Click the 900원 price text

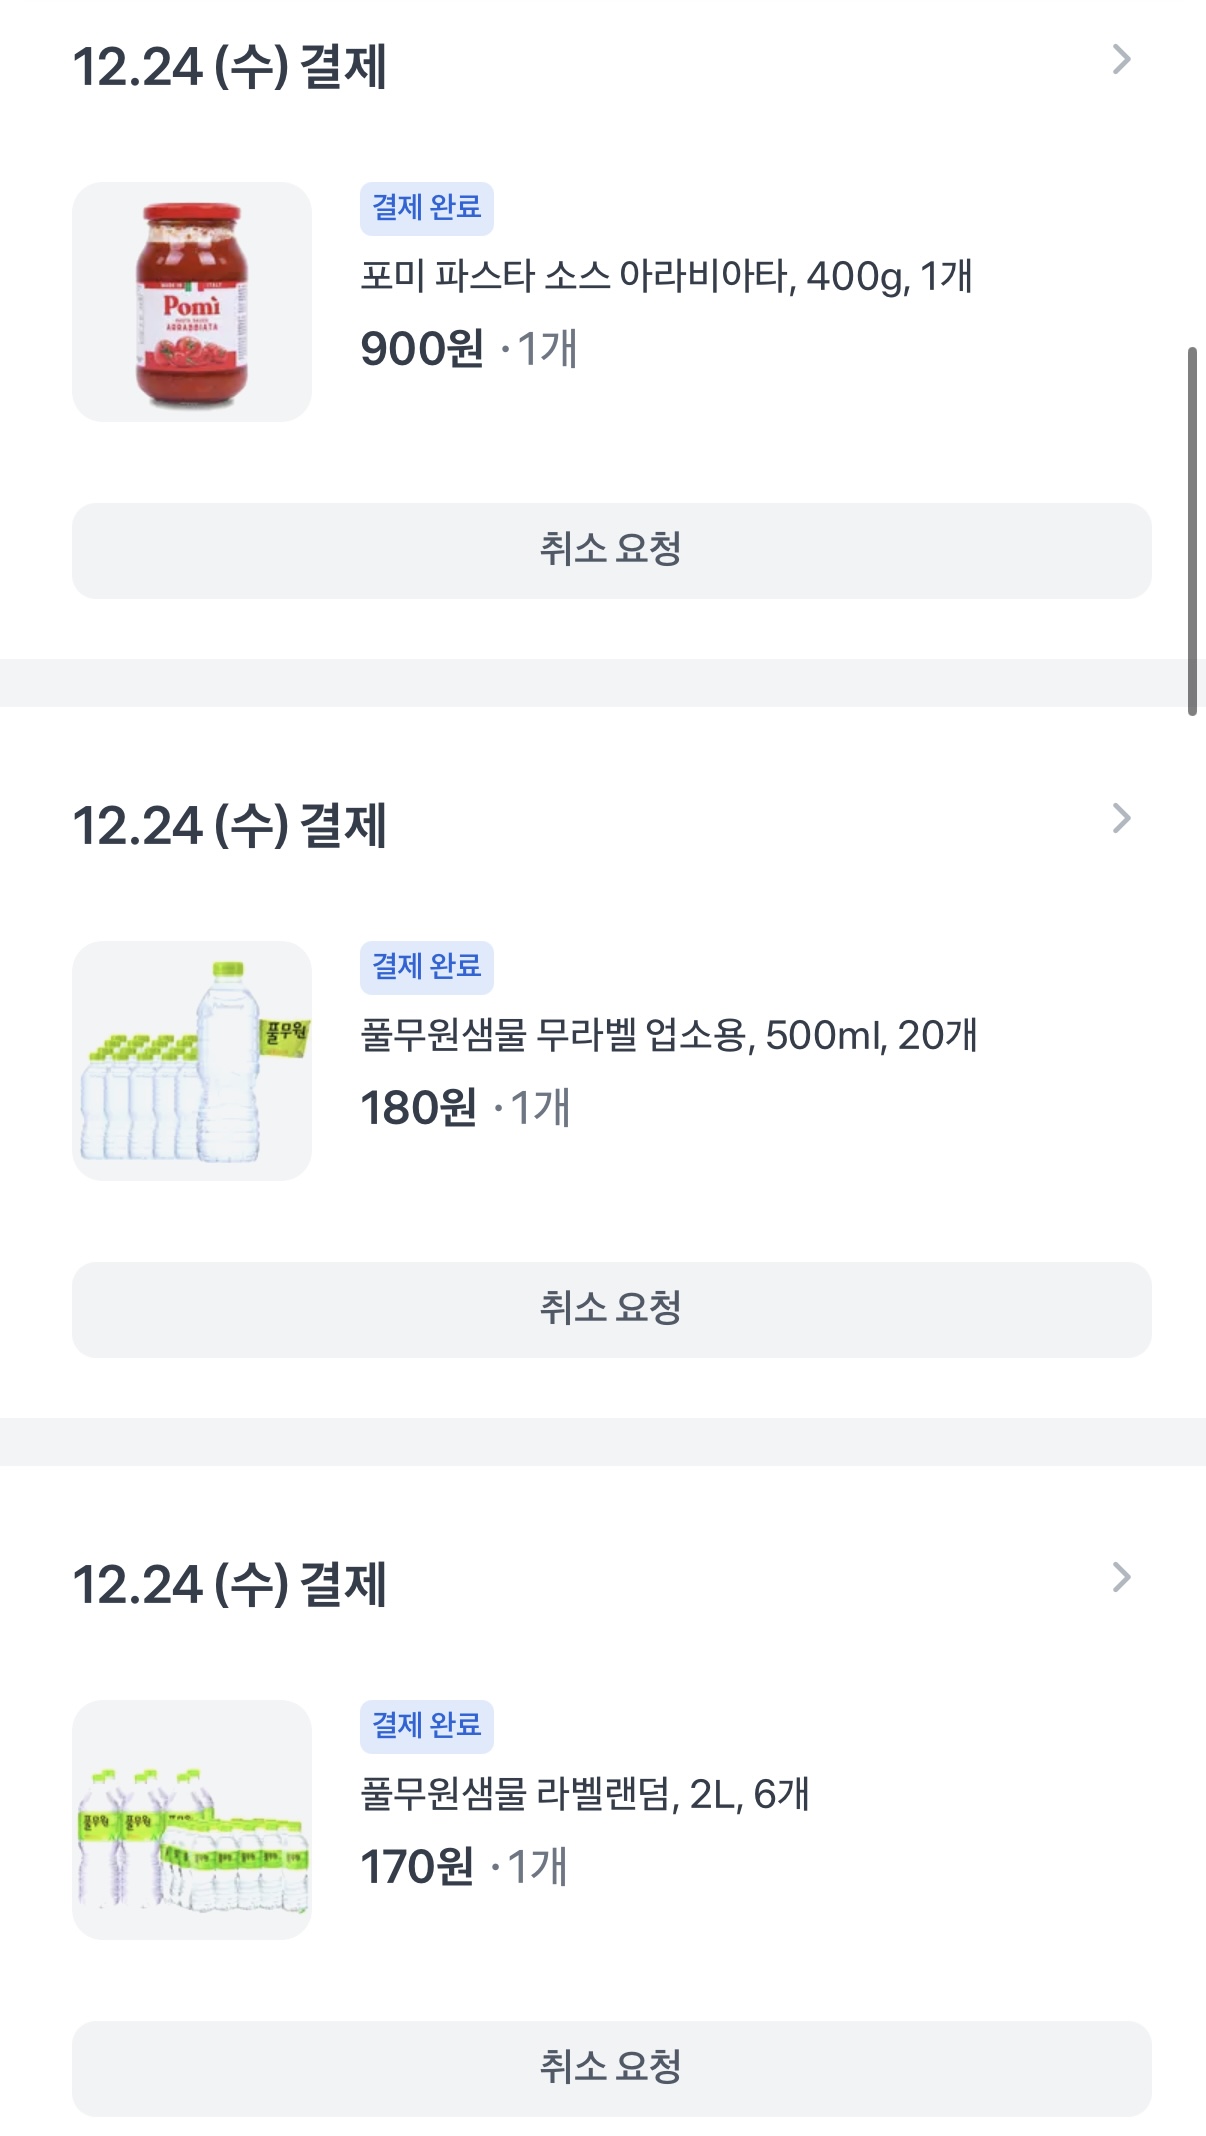point(422,349)
